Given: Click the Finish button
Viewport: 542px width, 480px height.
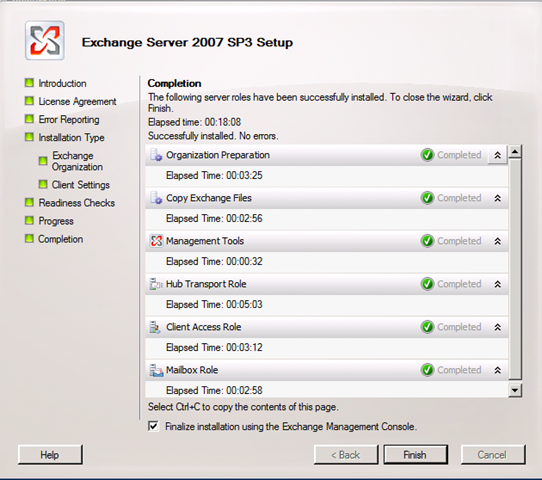Looking at the screenshot, I should 415,454.
